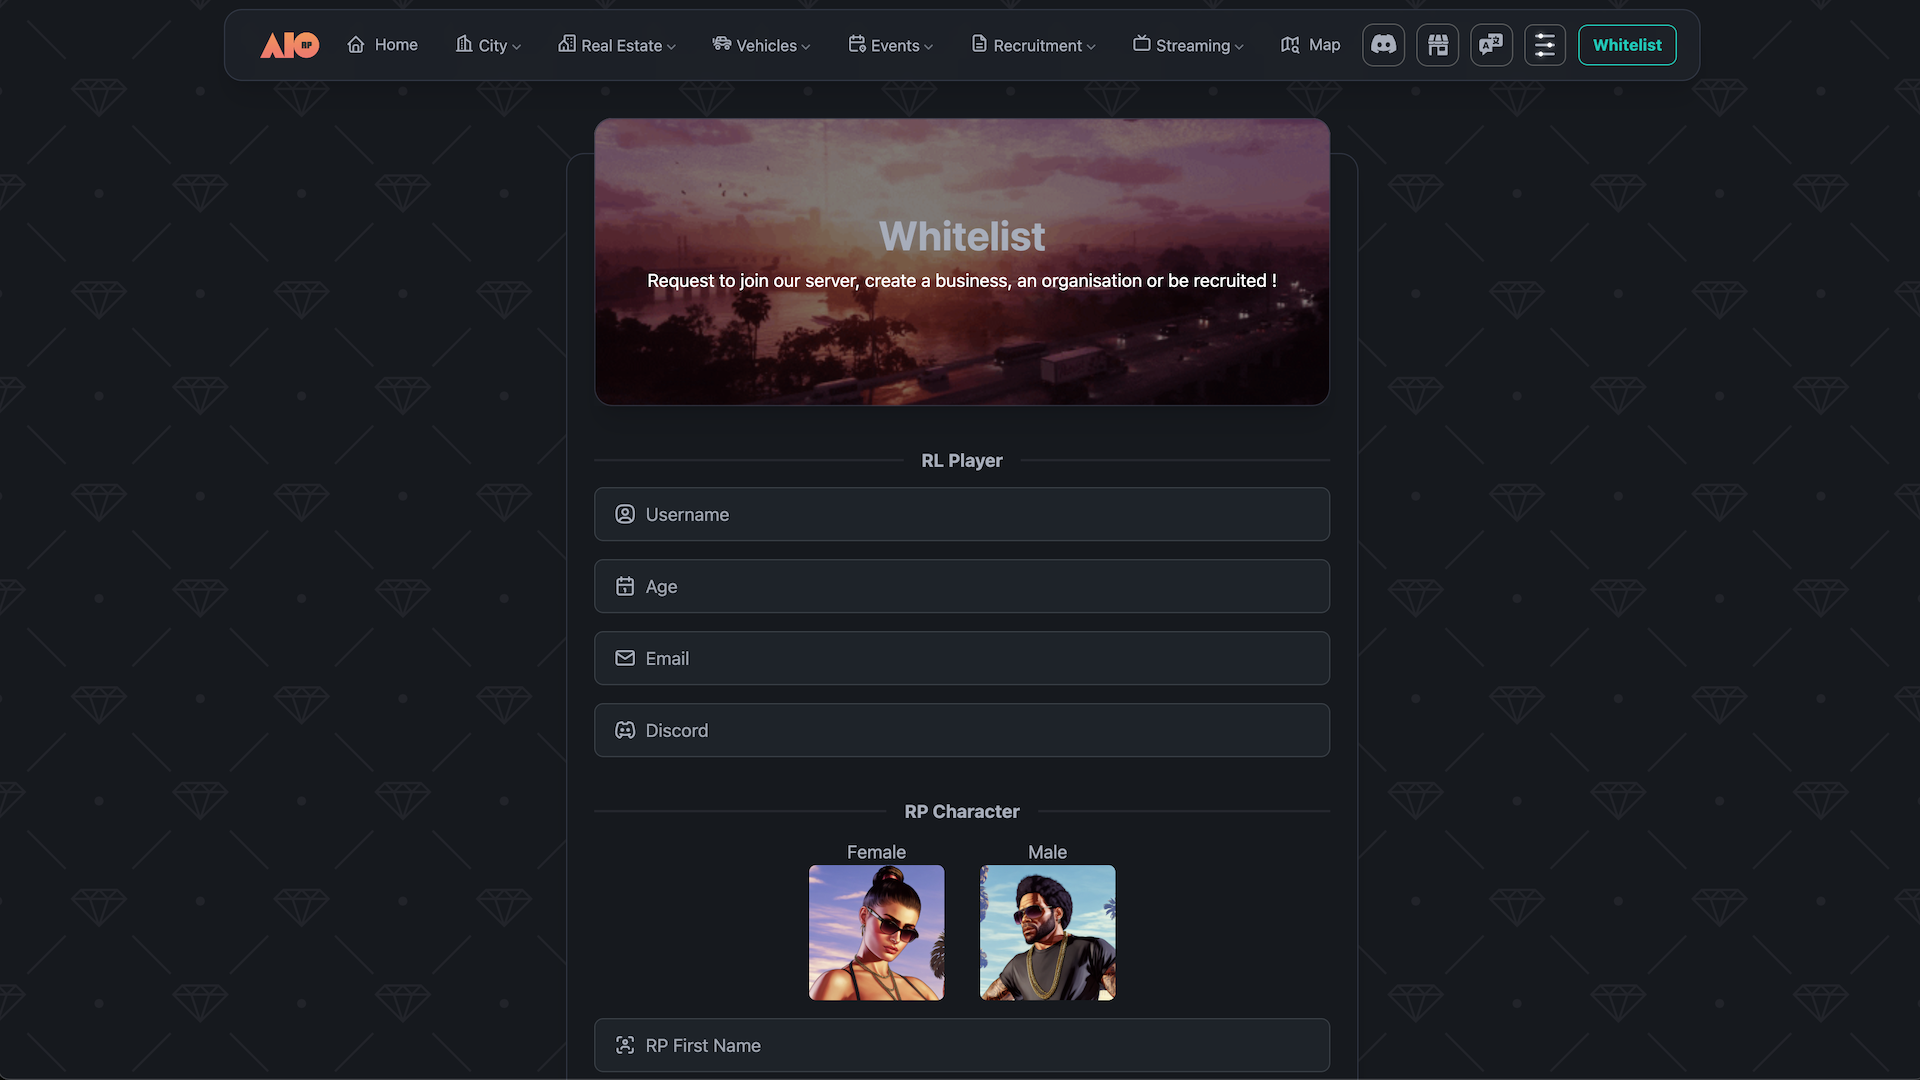The height and width of the screenshot is (1080, 1920).
Task: Open the Discord icon in navbar
Action: pyautogui.click(x=1383, y=45)
